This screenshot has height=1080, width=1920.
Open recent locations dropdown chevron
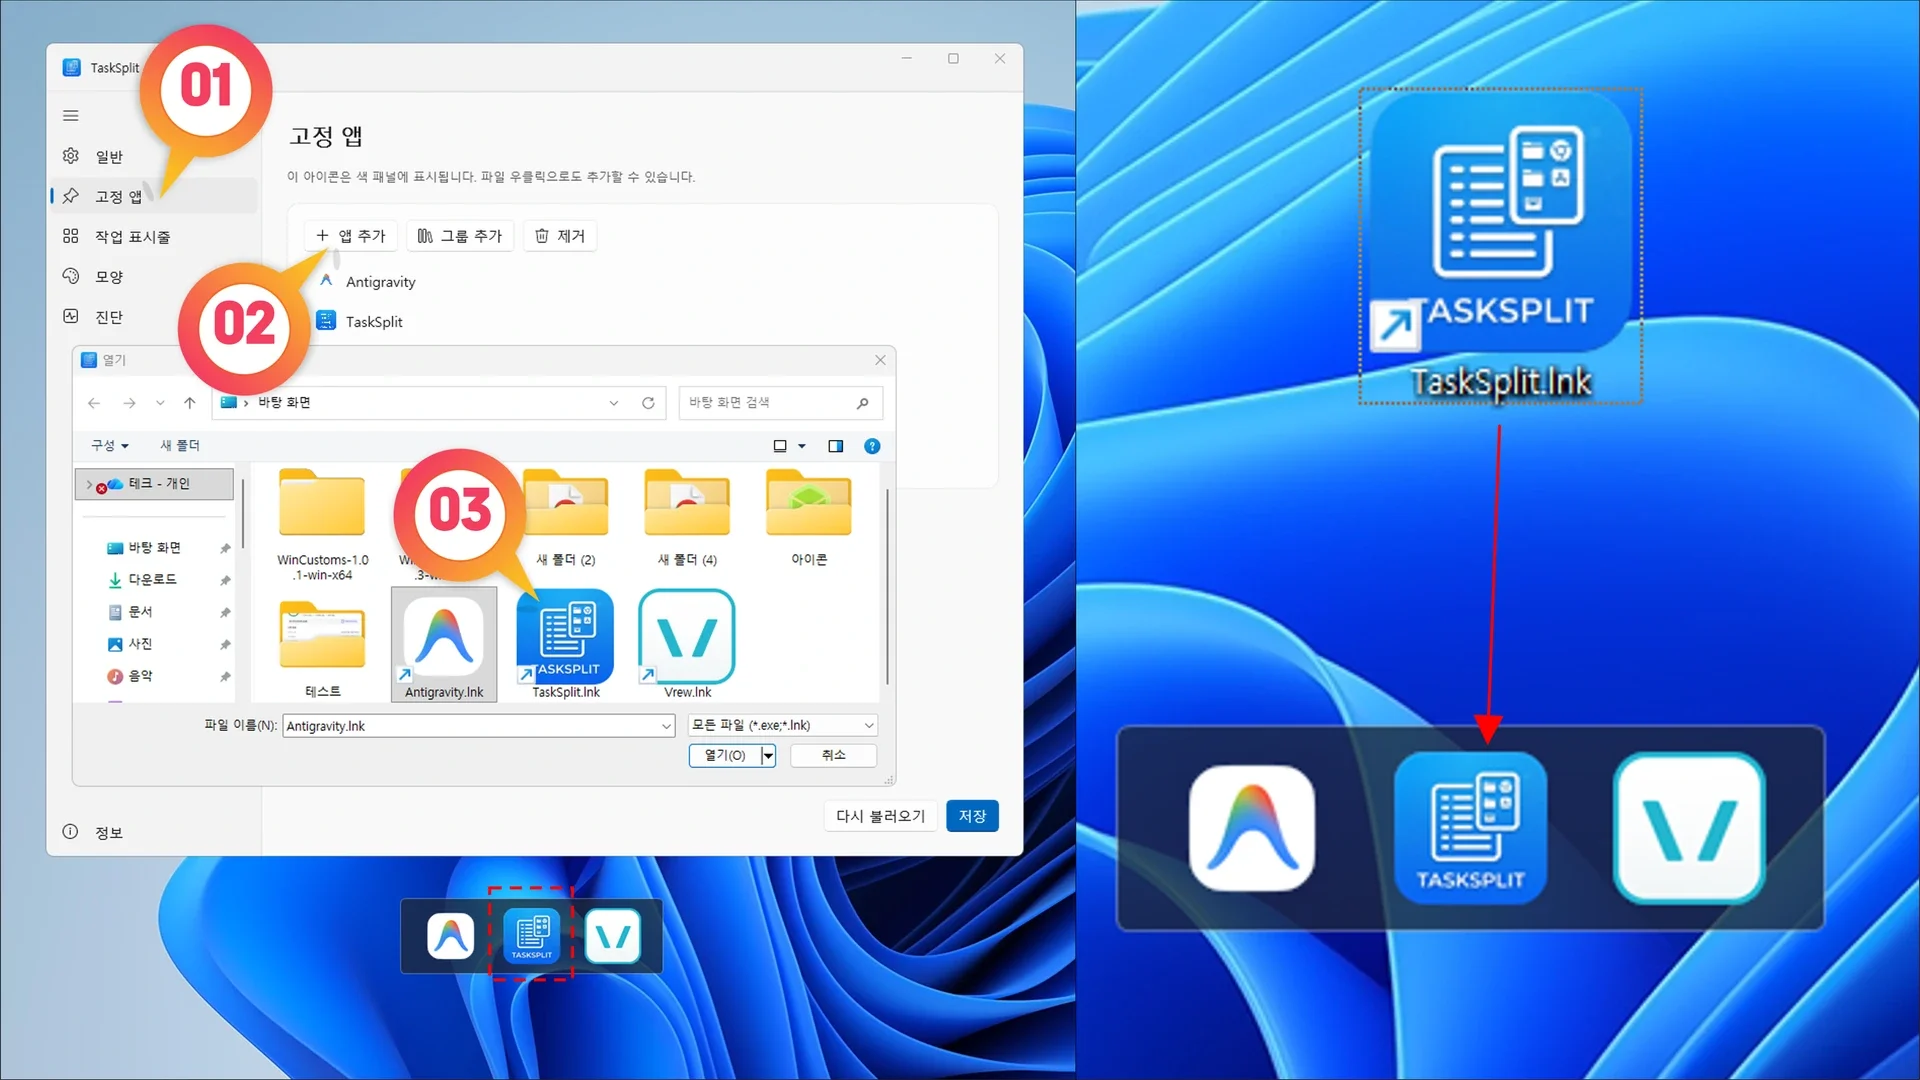click(160, 403)
